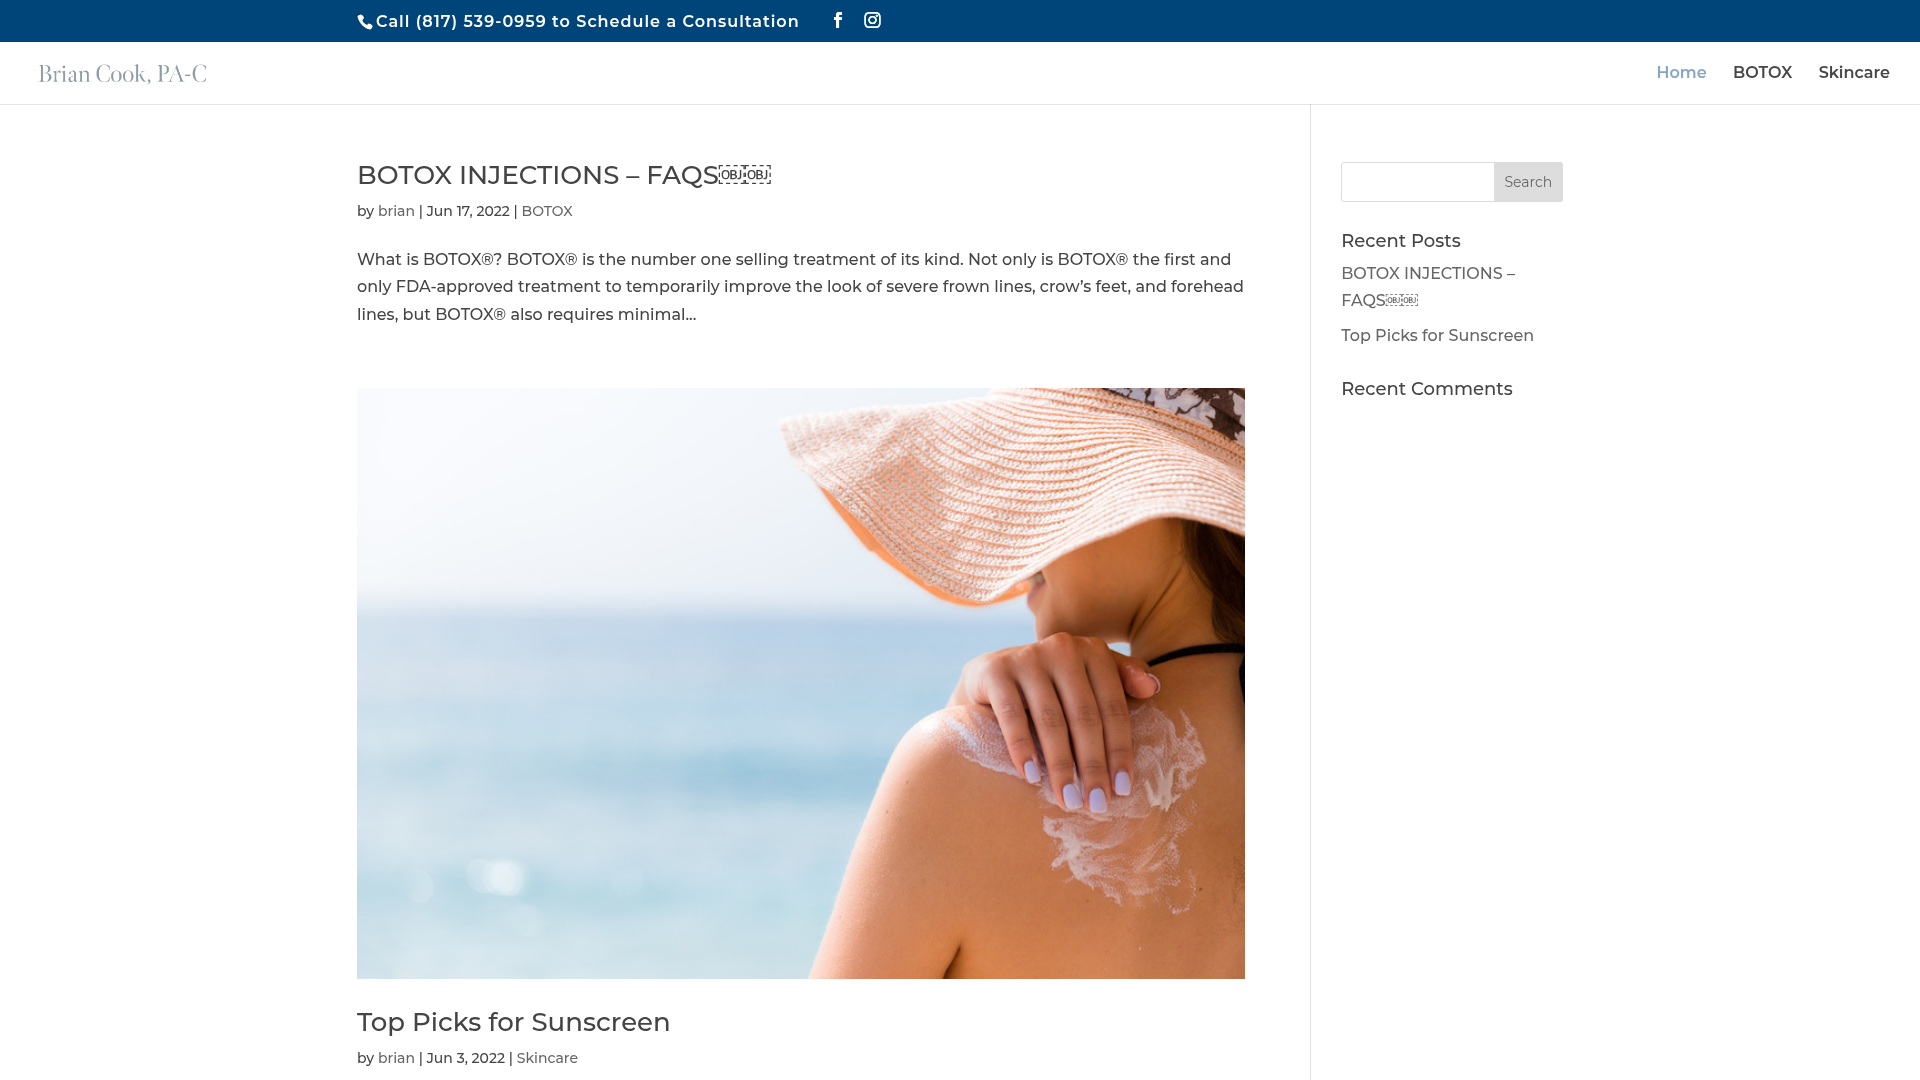This screenshot has width=1920, height=1080.
Task: Click the phone number call text
Action: coord(587,21)
